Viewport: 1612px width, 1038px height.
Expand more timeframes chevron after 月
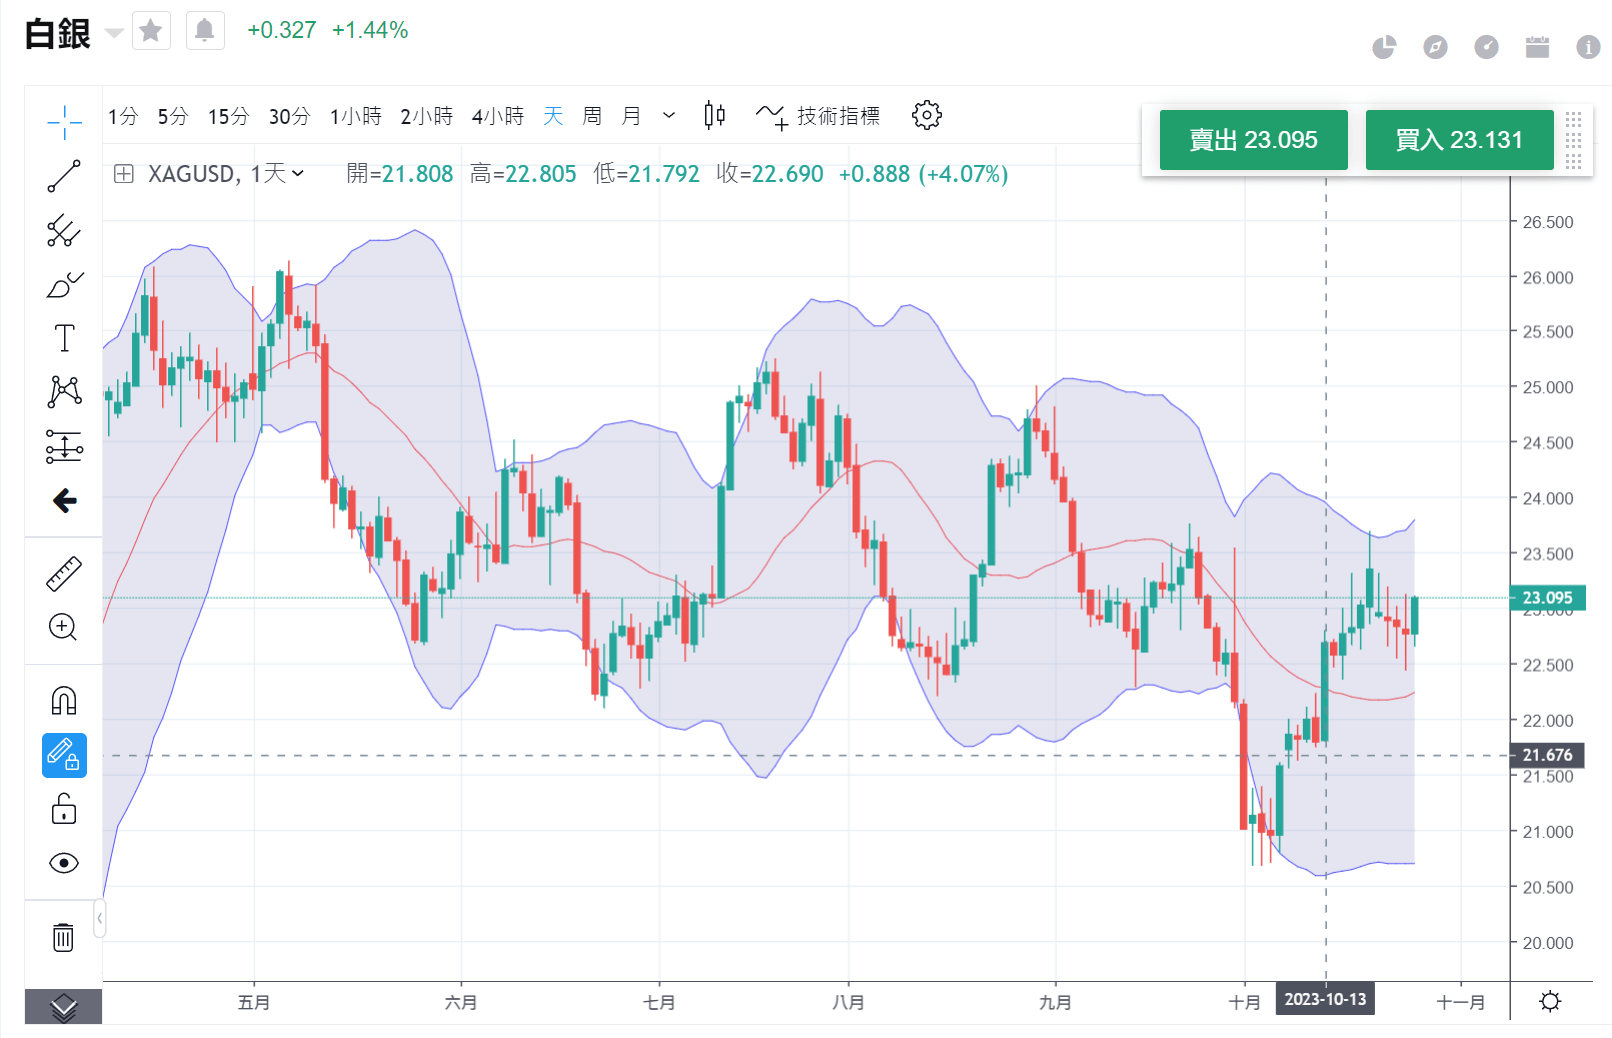669,116
